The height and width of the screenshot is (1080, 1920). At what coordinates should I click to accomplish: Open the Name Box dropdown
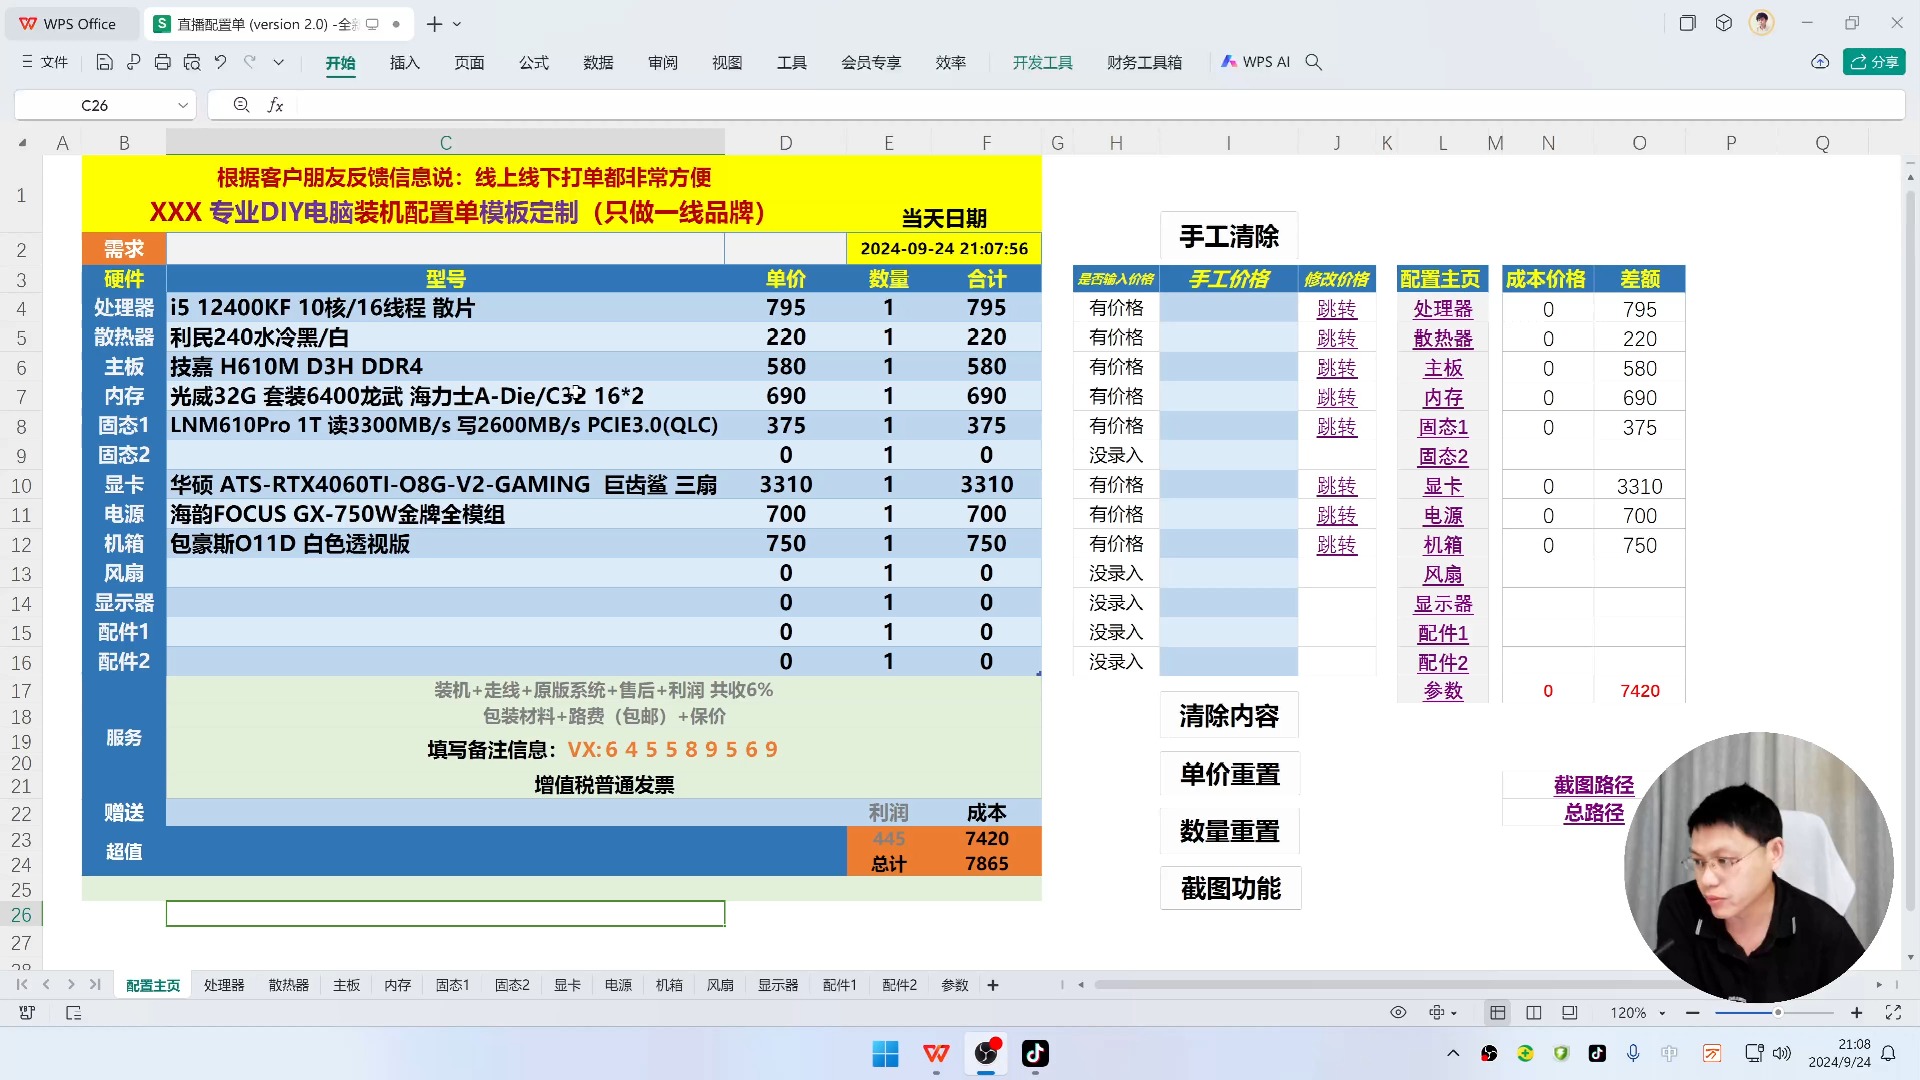point(183,105)
